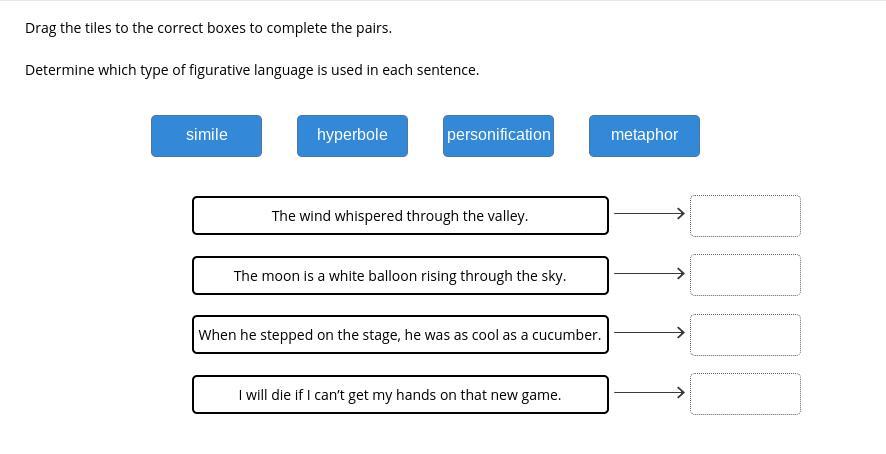The image size is (886, 454).
Task: Click 'The wind whispered through the valley' box
Action: pyautogui.click(x=400, y=215)
